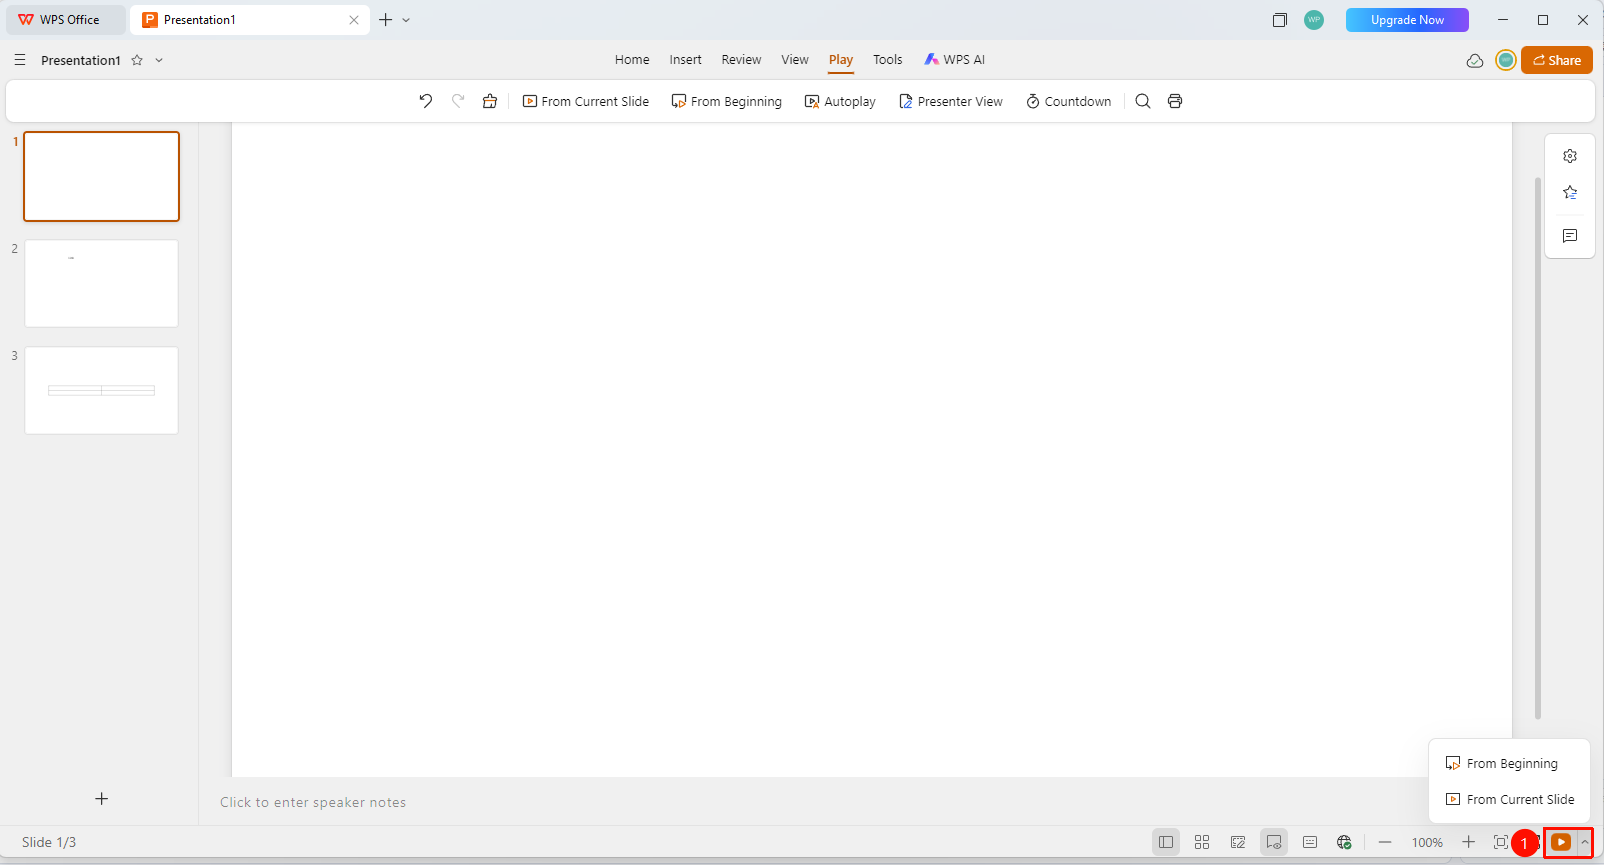The height and width of the screenshot is (865, 1604).
Task: Click the spell check globe icon
Action: click(1344, 842)
